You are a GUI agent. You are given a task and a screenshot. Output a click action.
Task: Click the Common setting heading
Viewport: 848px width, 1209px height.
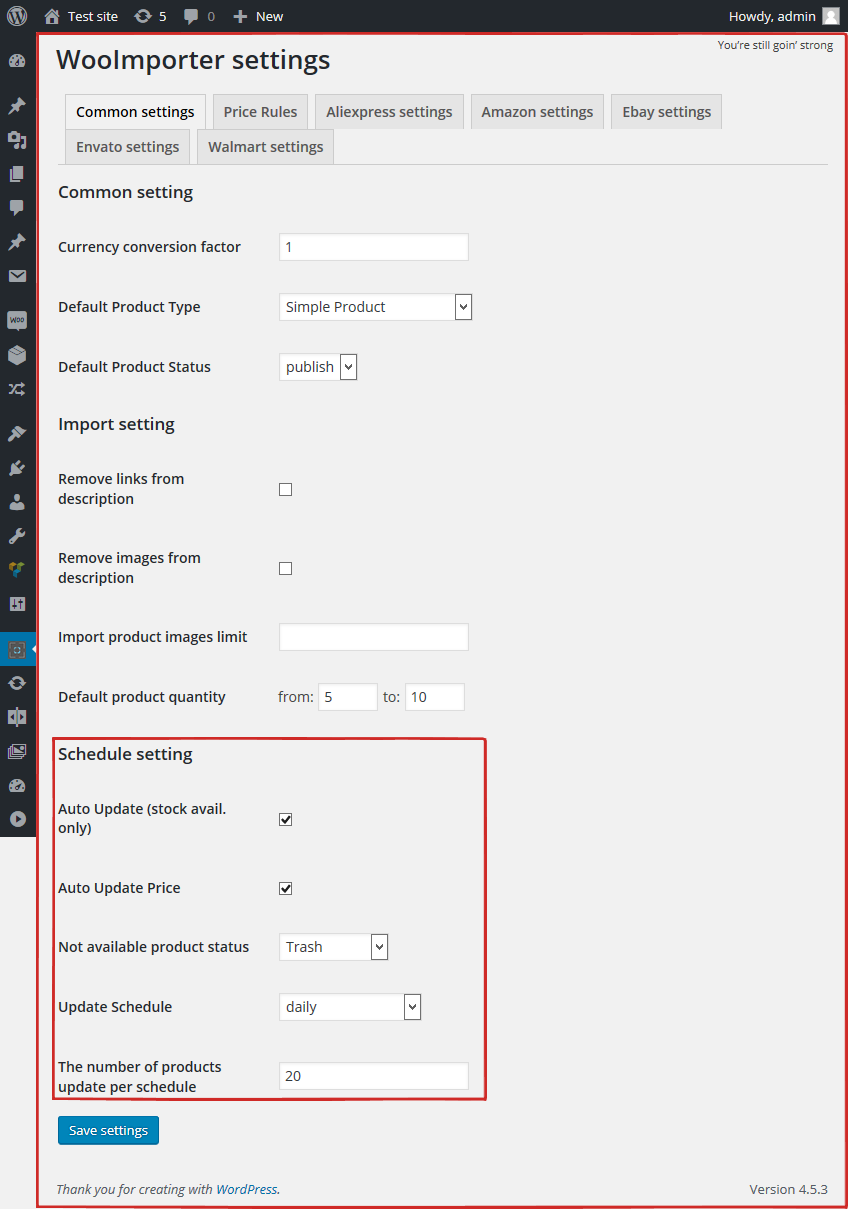125,192
